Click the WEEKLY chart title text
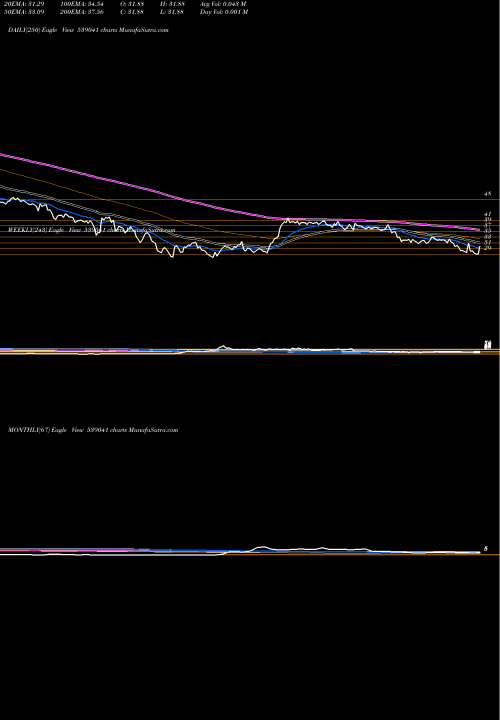 coord(91,230)
